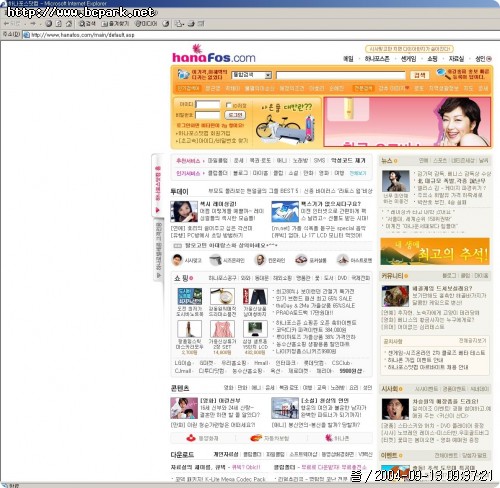This screenshot has height=488, width=500.
Task: Click the 블로그 link in popular services row
Action: 240,173
